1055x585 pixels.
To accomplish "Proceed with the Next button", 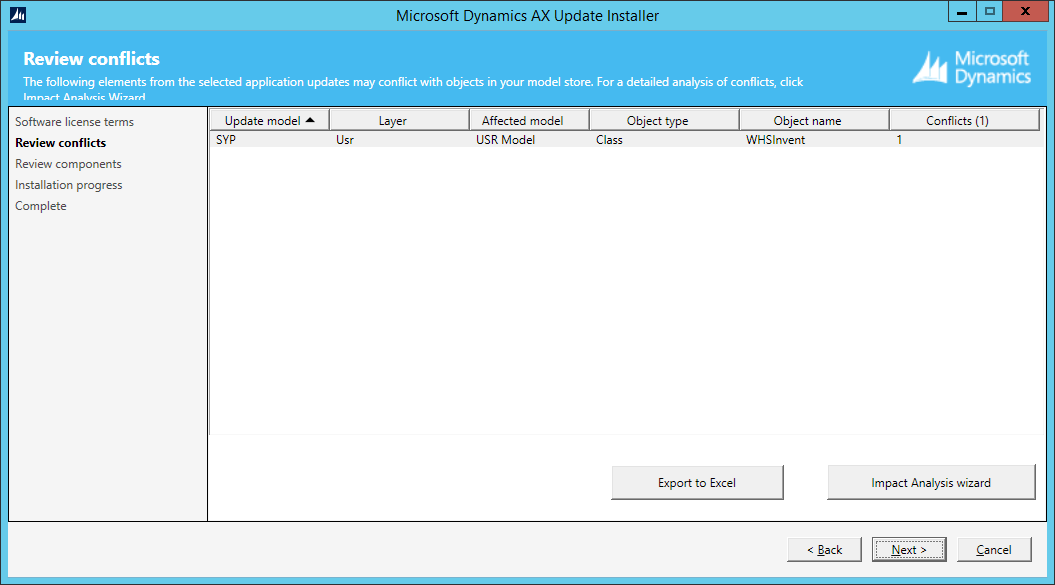I will click(908, 549).
